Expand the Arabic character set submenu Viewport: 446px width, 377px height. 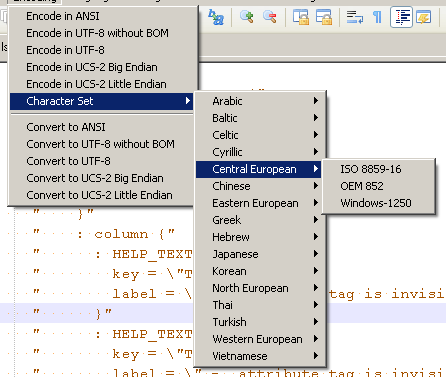point(260,101)
